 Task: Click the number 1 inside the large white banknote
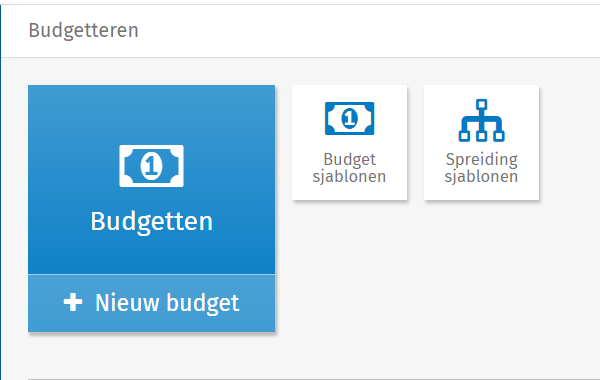[x=151, y=166]
